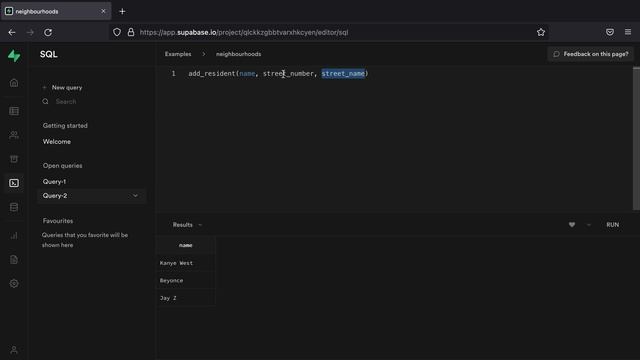This screenshot has height=360, width=640.
Task: Click the Supabase logo icon
Action: pyautogui.click(x=14, y=56)
